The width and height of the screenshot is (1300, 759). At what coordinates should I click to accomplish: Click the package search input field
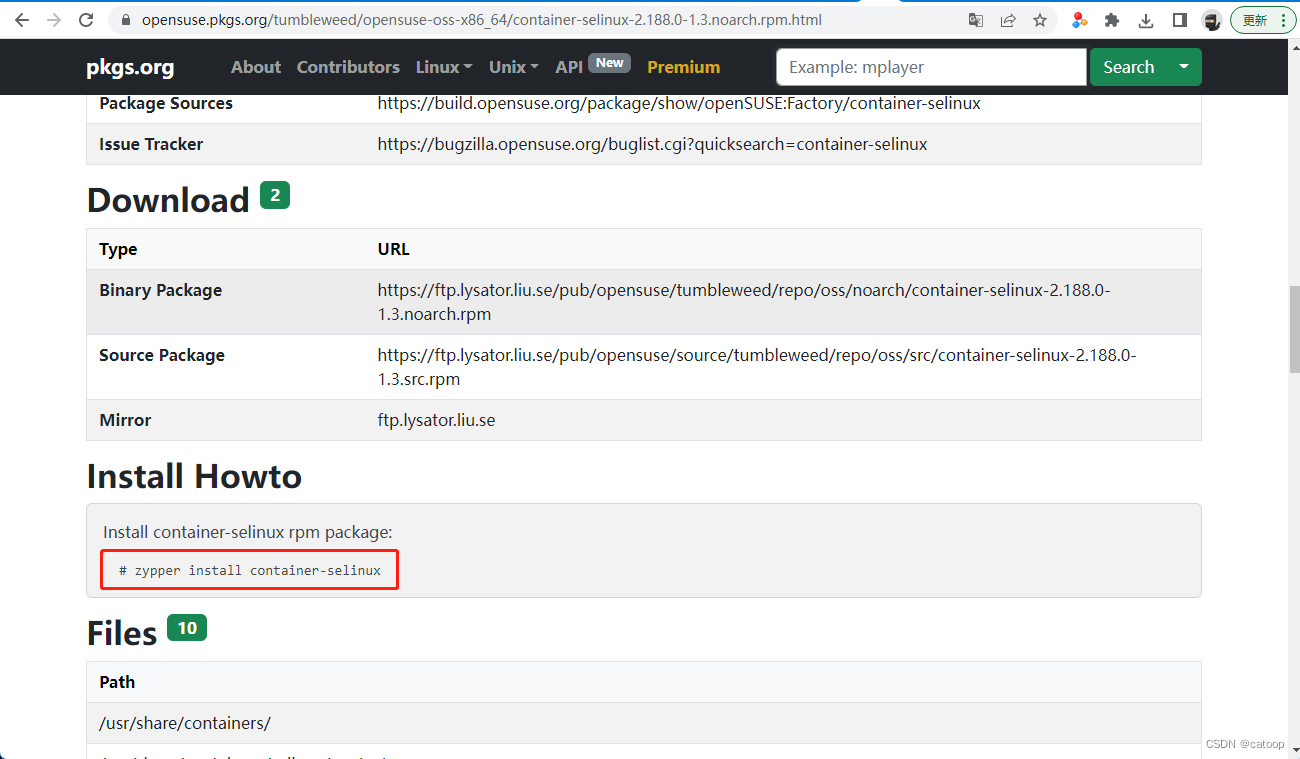(x=930, y=67)
